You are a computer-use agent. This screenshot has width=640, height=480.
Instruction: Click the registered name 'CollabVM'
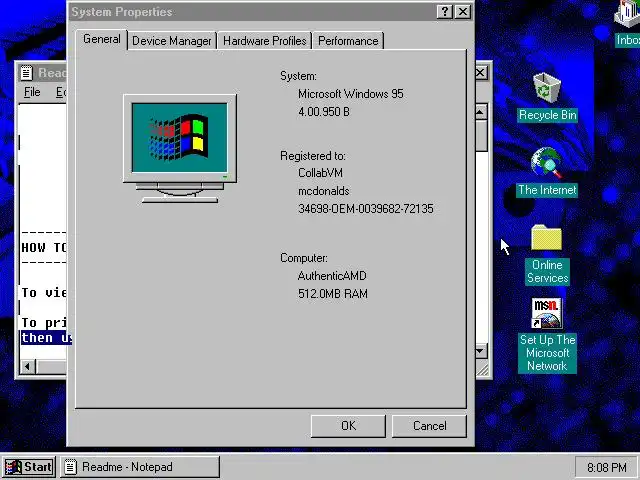320,173
